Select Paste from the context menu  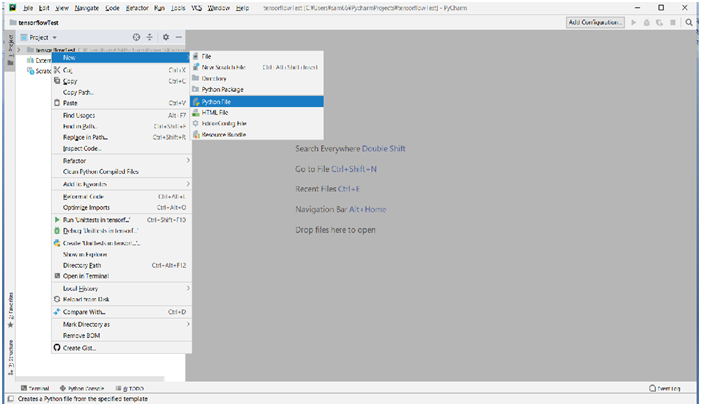(x=121, y=103)
